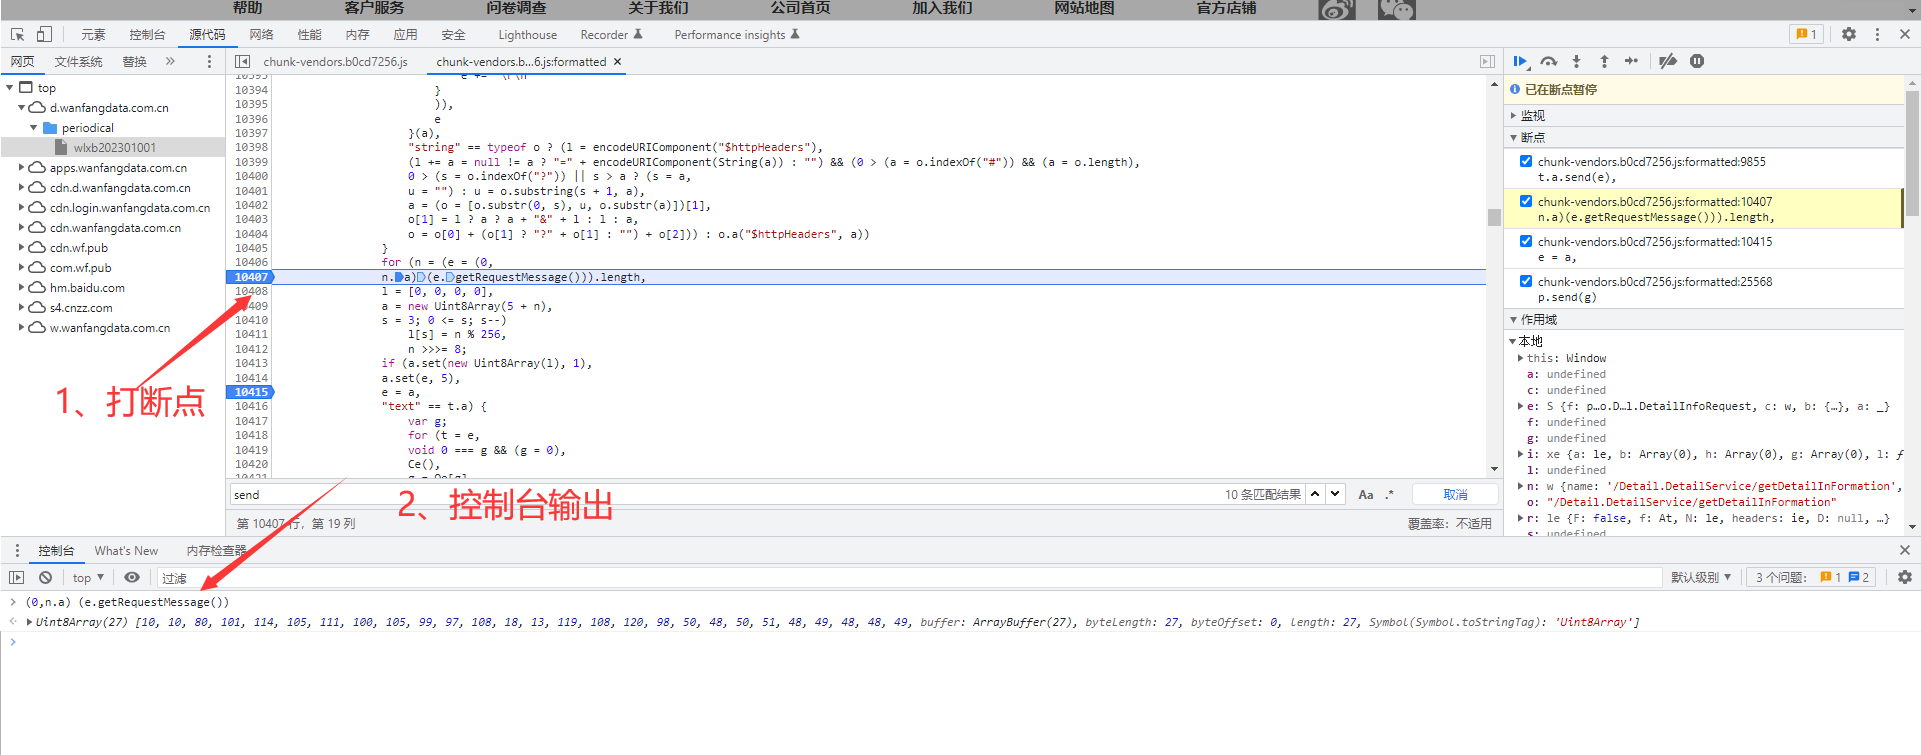Toggle breakpoint on line 10407 gutter
The width and height of the screenshot is (1921, 755).
(250, 277)
